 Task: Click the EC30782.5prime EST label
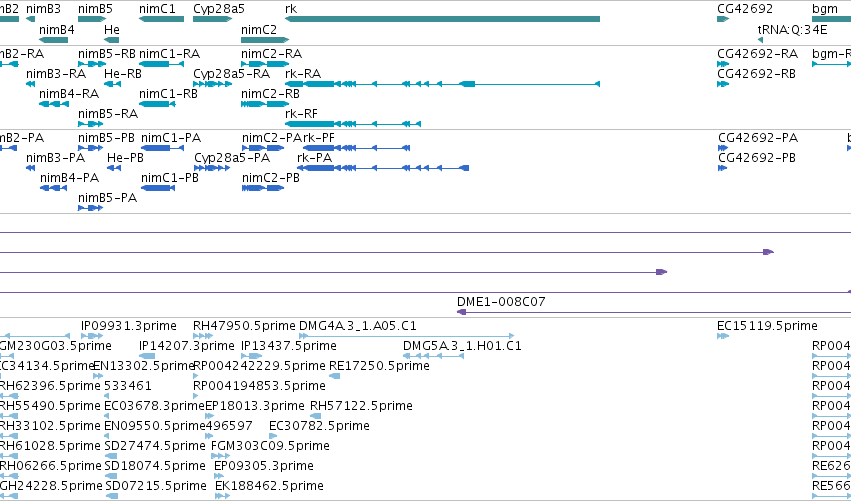(319, 426)
